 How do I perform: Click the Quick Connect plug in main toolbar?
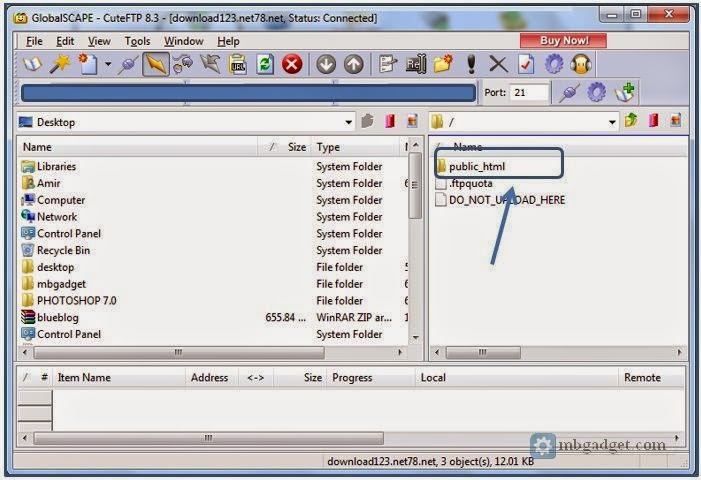pyautogui.click(x=128, y=65)
